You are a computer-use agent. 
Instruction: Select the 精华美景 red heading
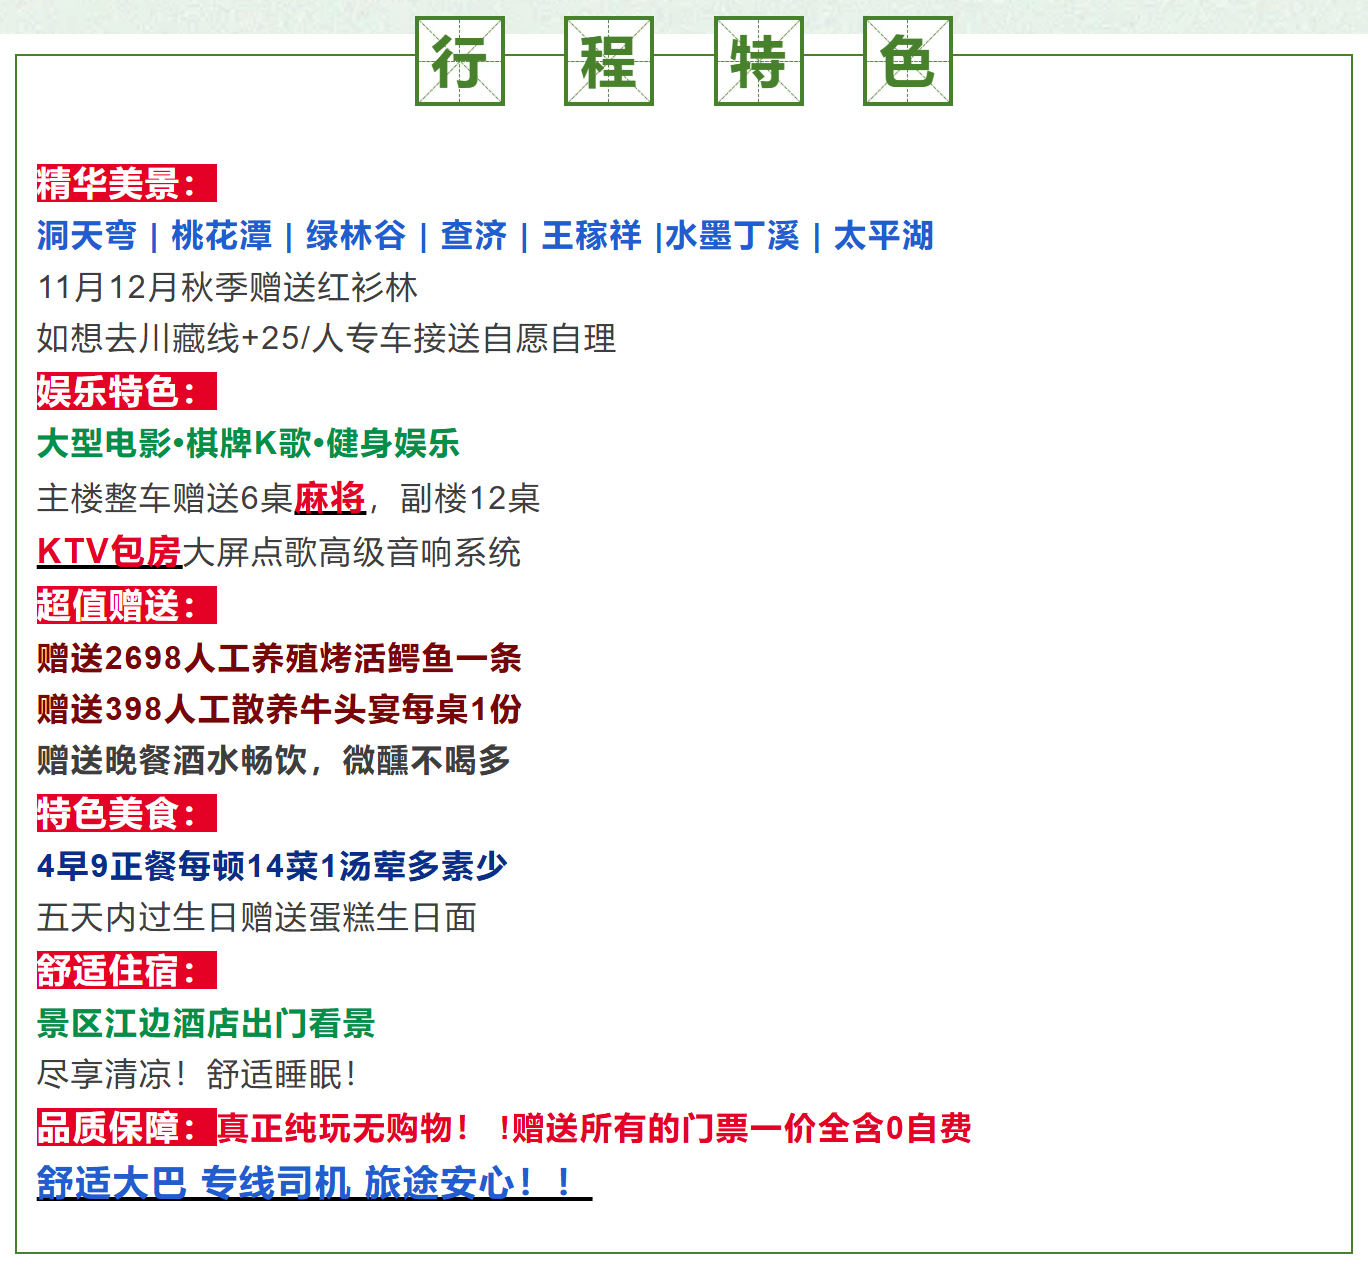coord(126,184)
